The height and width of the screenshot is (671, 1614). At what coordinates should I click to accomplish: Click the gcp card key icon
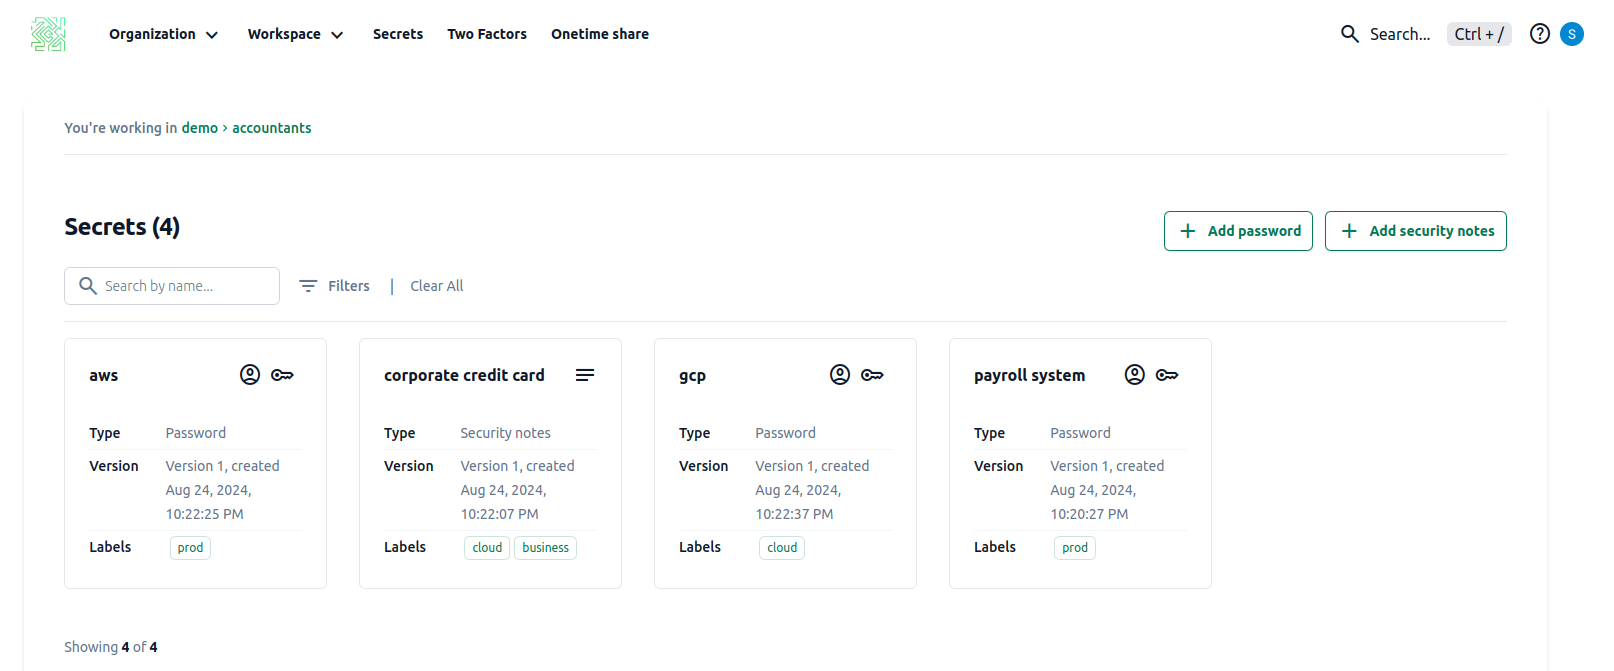(x=872, y=375)
